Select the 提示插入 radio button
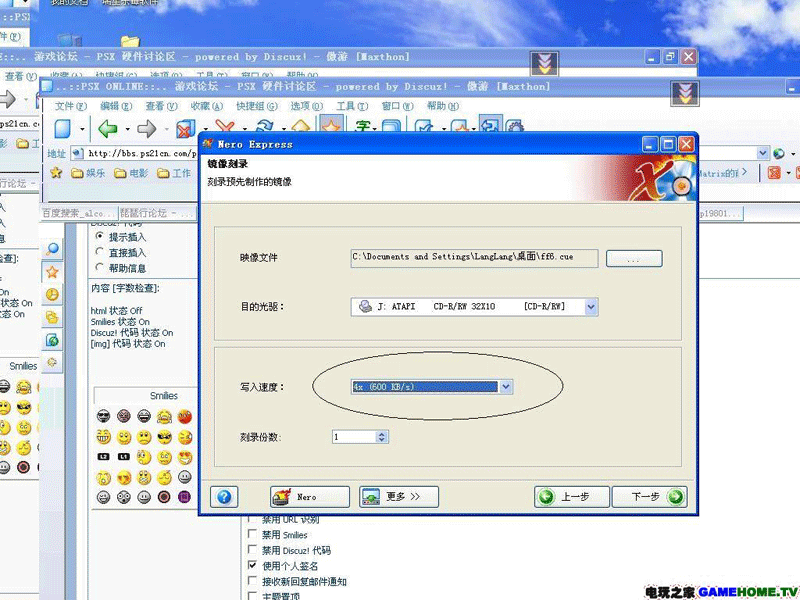This screenshot has height=600, width=800. tap(100, 236)
